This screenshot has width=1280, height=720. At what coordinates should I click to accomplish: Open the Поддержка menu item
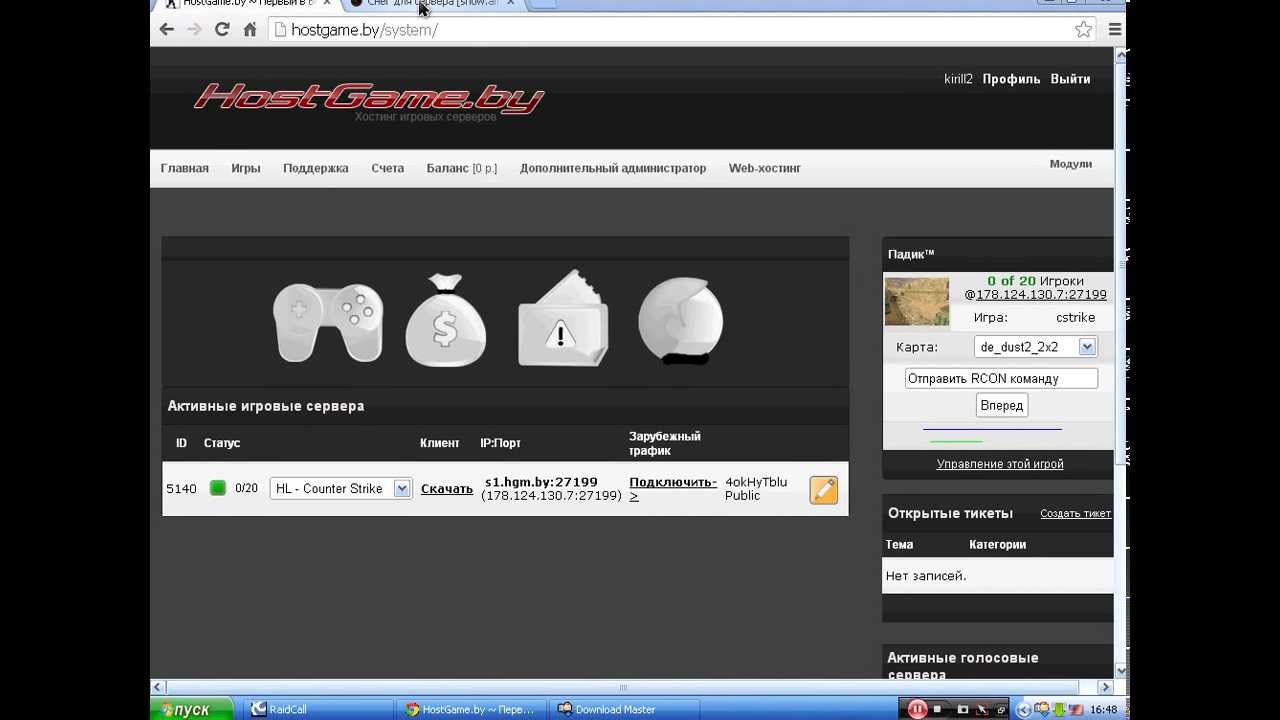pyautogui.click(x=316, y=168)
